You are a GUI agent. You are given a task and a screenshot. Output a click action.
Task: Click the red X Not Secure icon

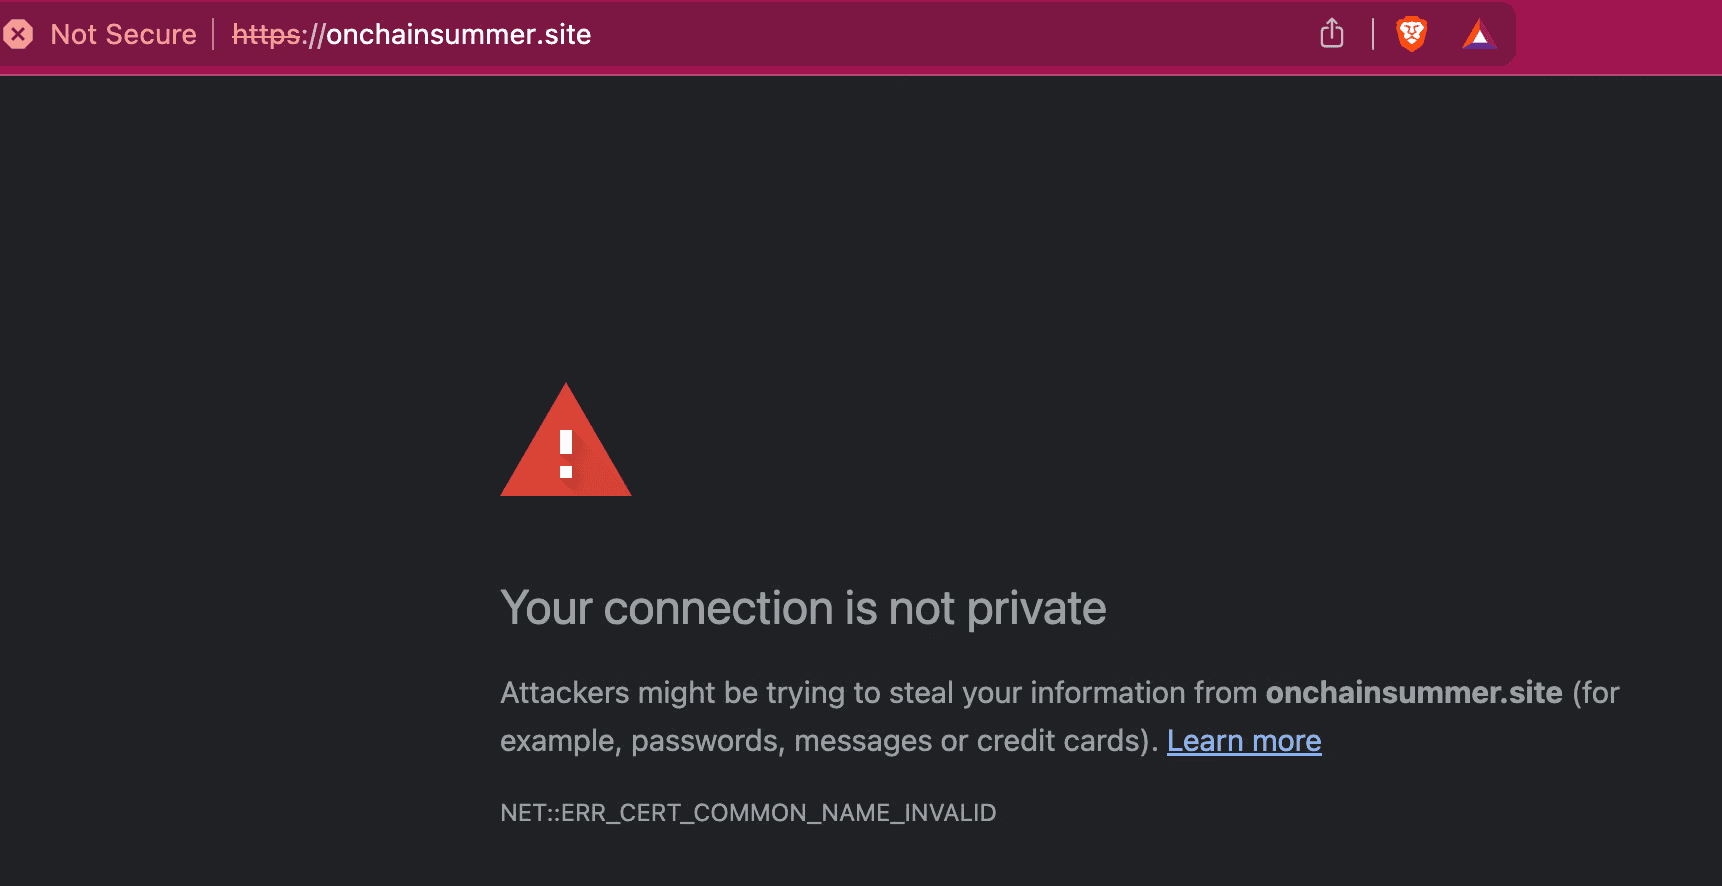(17, 35)
